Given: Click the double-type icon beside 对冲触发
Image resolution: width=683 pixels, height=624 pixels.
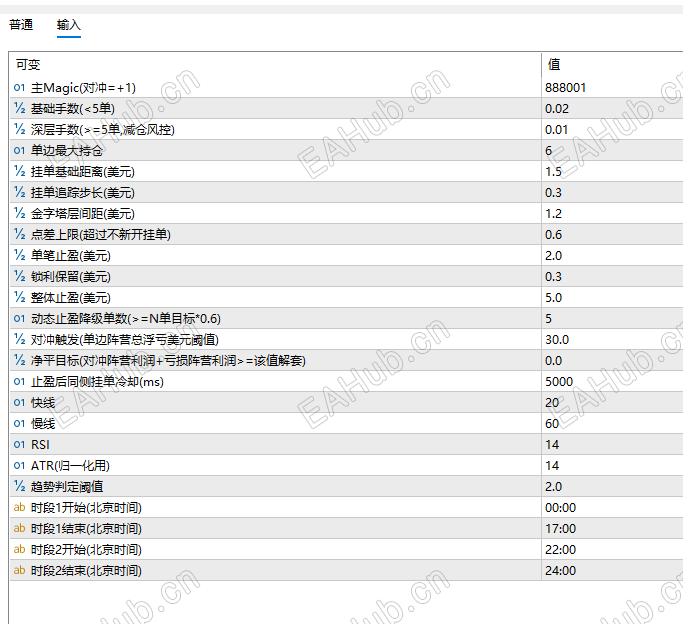Looking at the screenshot, I should click(x=20, y=339).
